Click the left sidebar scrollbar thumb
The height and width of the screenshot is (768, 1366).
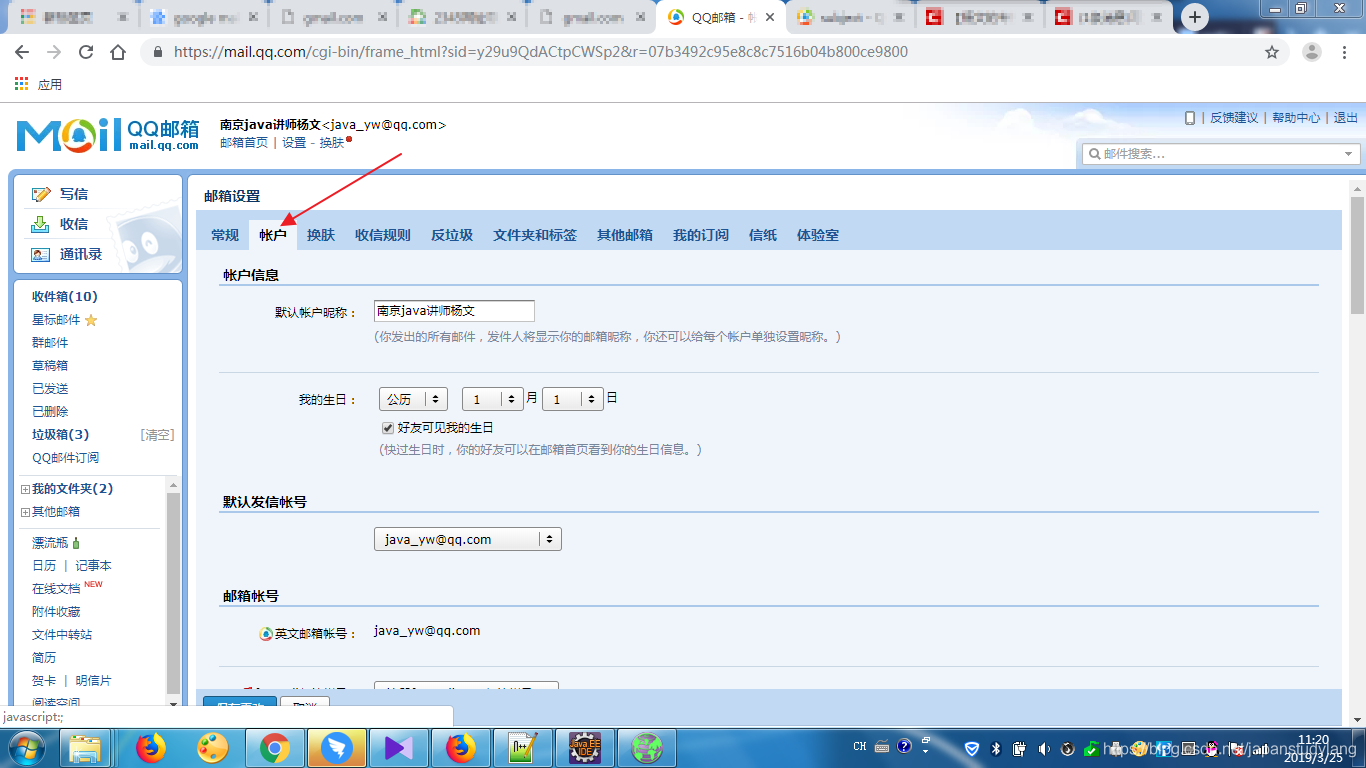[174, 594]
